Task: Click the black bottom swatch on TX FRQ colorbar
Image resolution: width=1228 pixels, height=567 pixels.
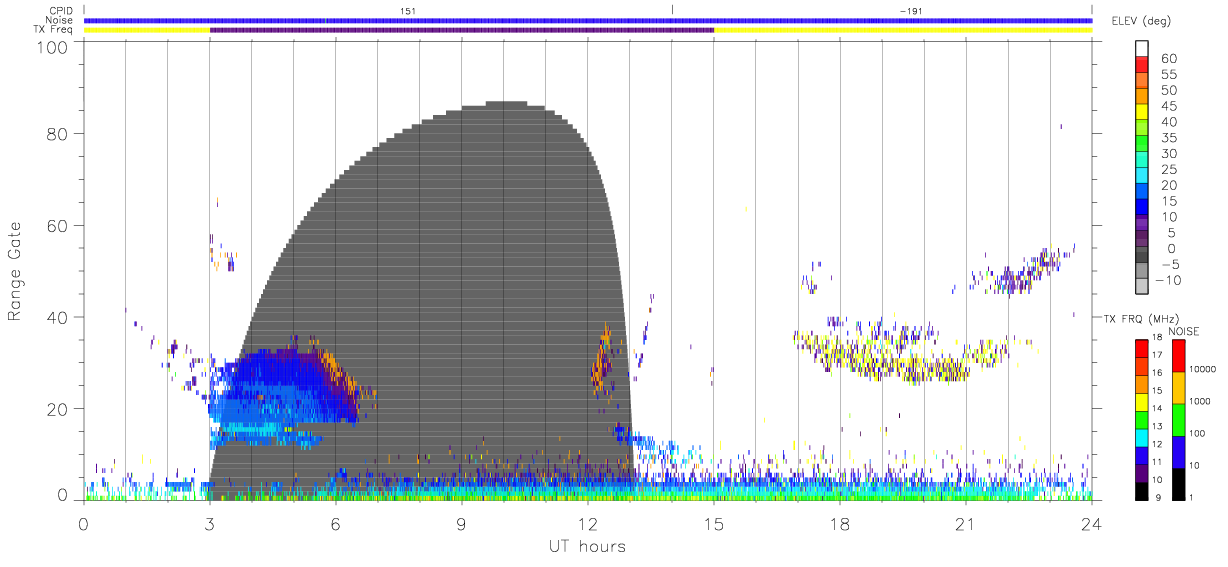Action: [x=1143, y=489]
